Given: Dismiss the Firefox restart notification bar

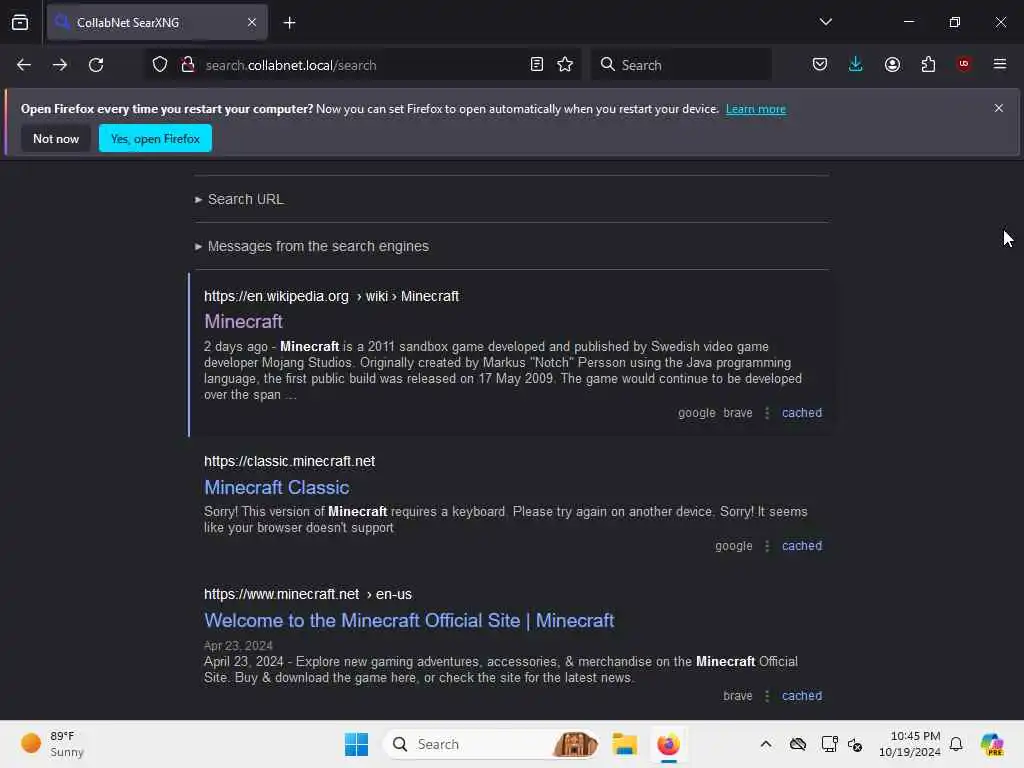Looking at the screenshot, I should (998, 108).
